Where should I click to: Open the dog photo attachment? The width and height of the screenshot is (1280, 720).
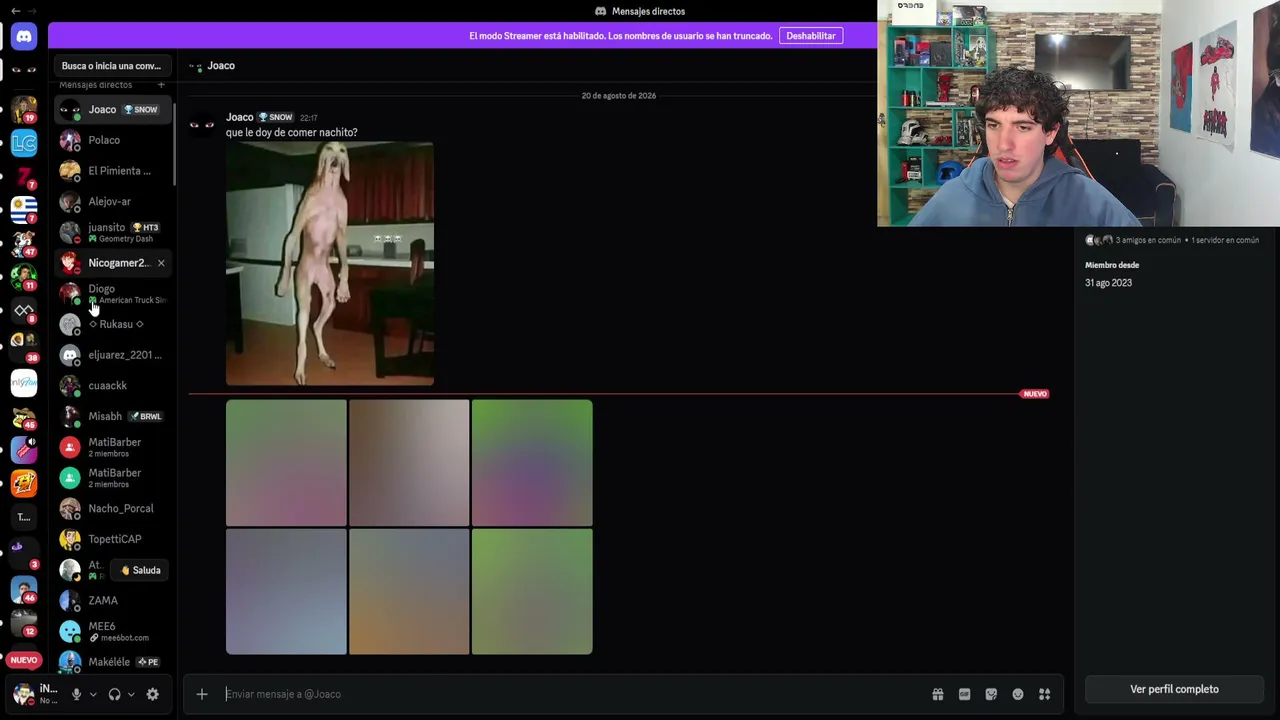[x=330, y=264]
